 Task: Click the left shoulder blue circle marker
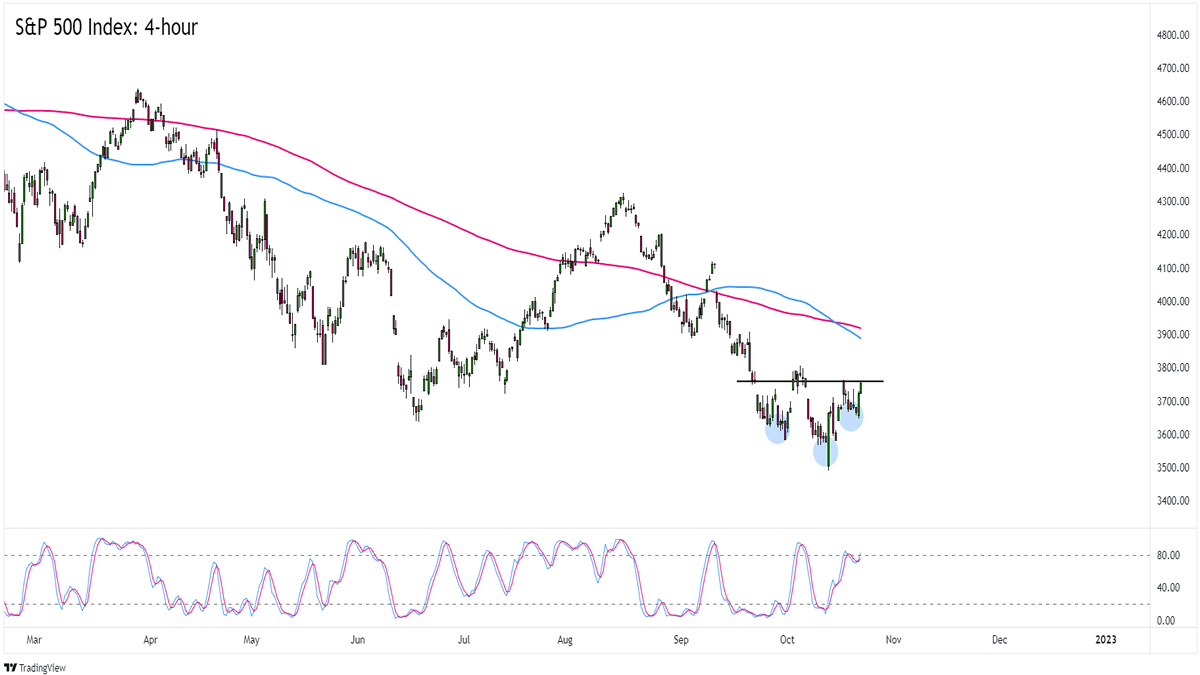click(777, 431)
